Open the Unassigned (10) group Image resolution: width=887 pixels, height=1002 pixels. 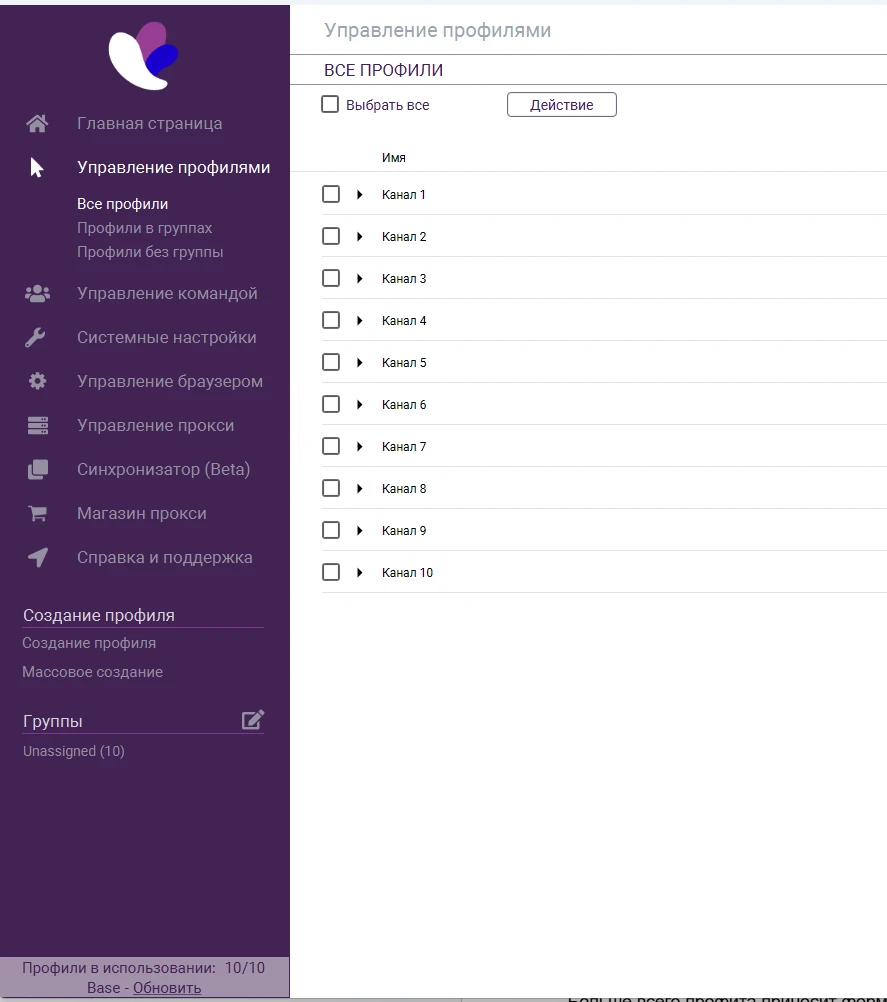pyautogui.click(x=73, y=752)
